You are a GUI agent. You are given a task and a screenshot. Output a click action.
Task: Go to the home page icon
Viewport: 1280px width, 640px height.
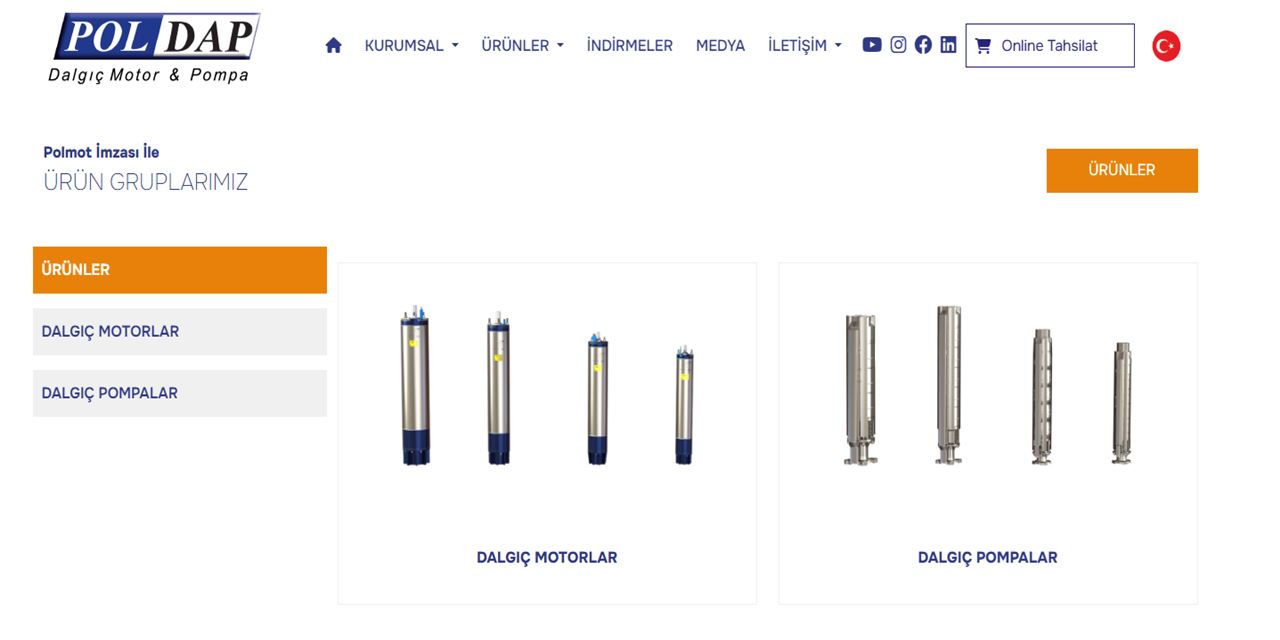pos(334,45)
